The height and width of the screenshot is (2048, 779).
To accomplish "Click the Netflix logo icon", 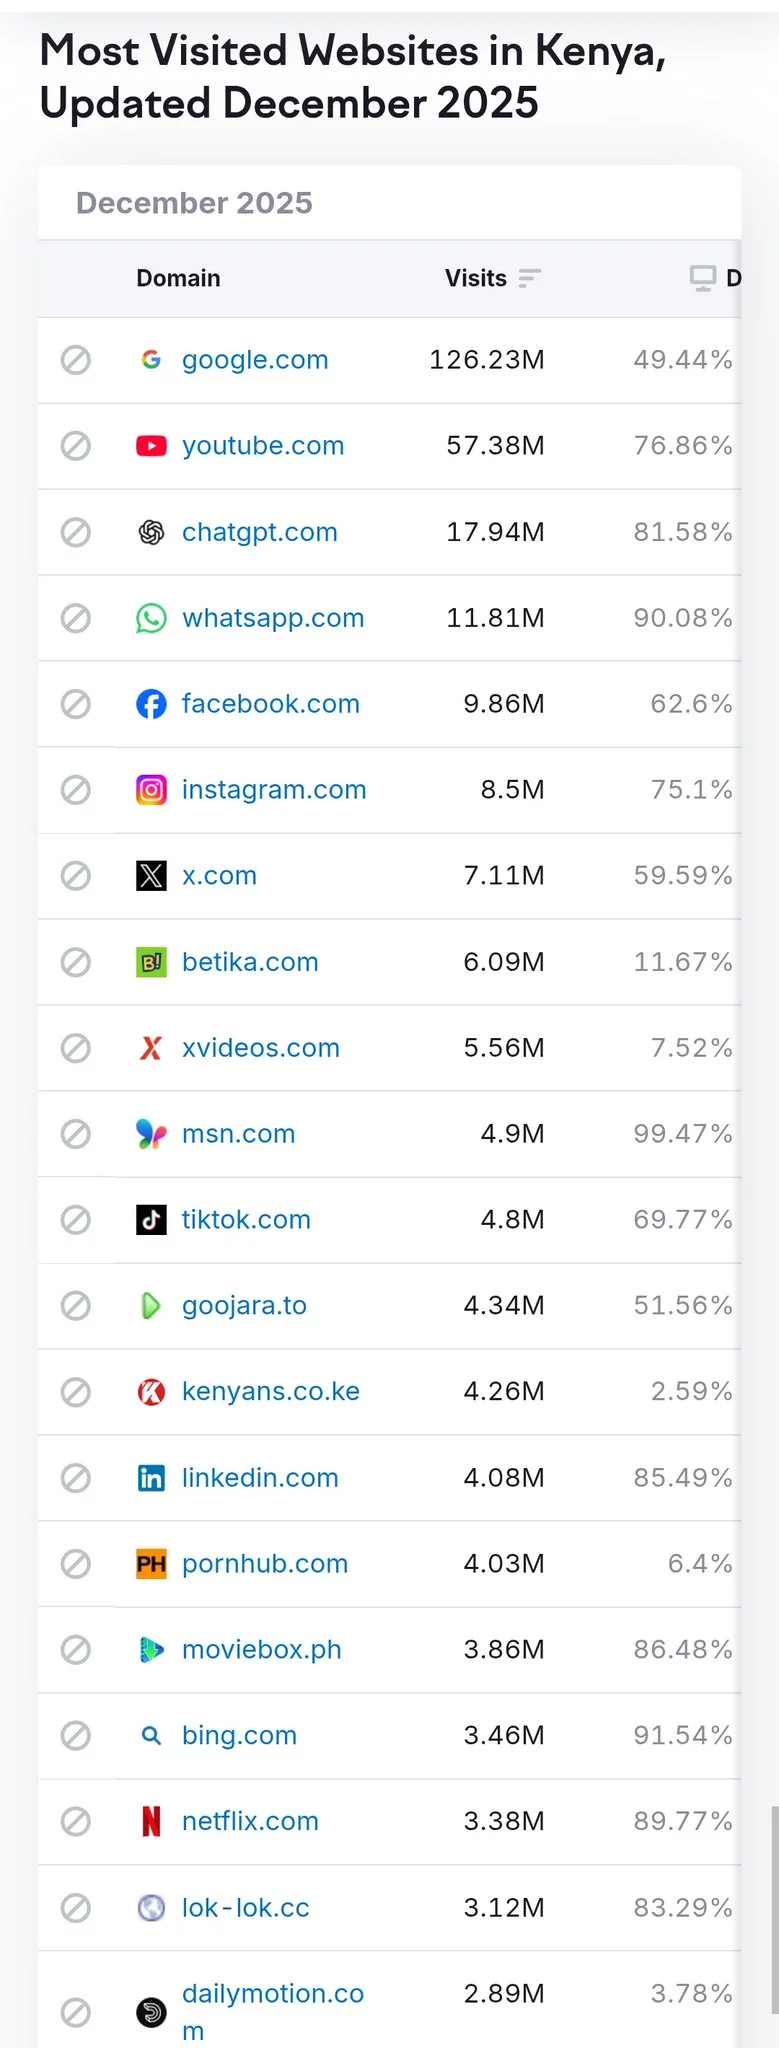I will (151, 1821).
